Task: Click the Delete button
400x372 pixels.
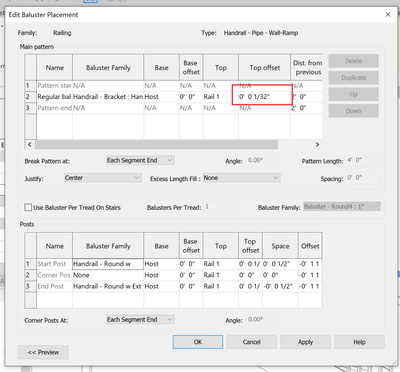Action: 354,61
